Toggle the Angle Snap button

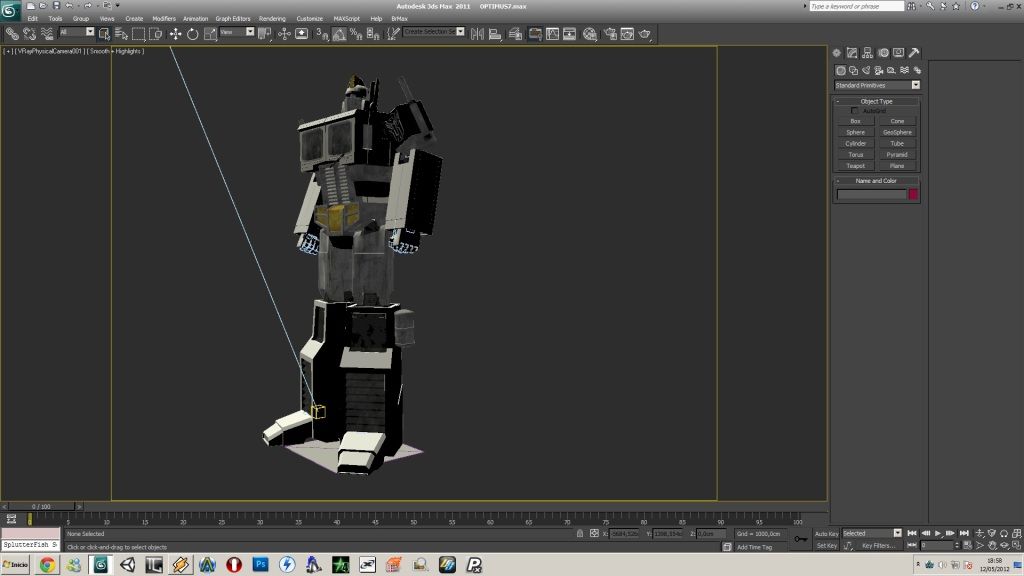[x=339, y=34]
